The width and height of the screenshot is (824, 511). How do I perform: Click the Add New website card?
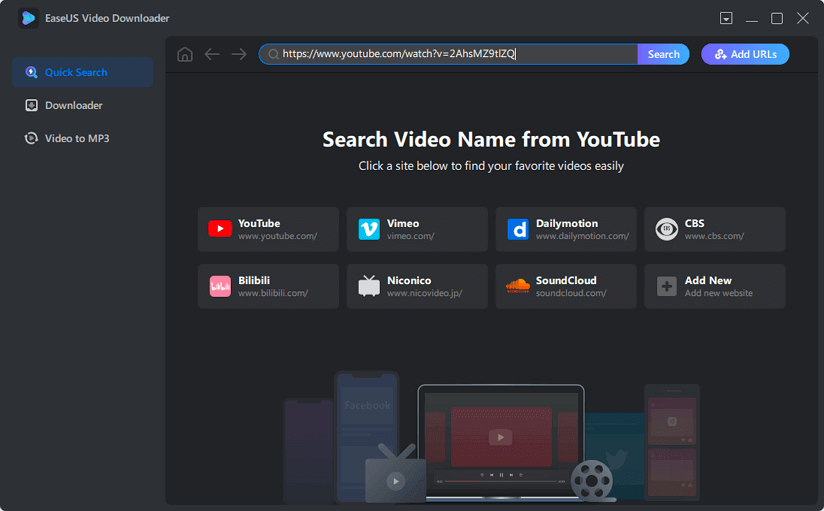tap(715, 287)
